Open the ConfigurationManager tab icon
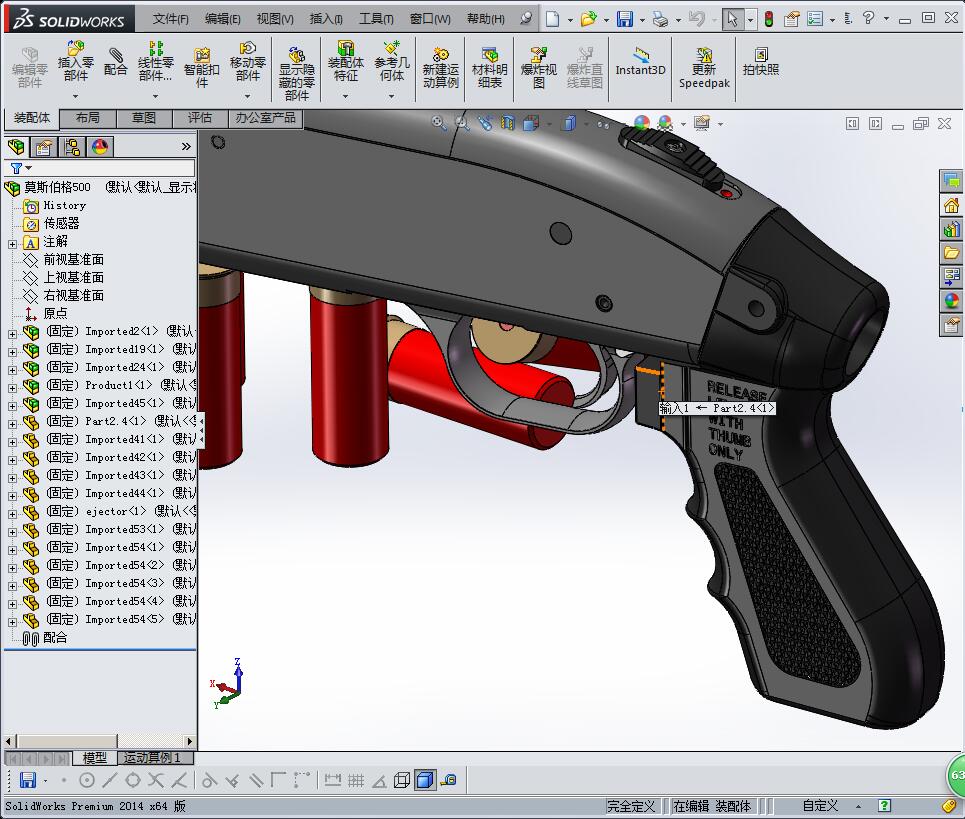965x819 pixels. (72, 146)
